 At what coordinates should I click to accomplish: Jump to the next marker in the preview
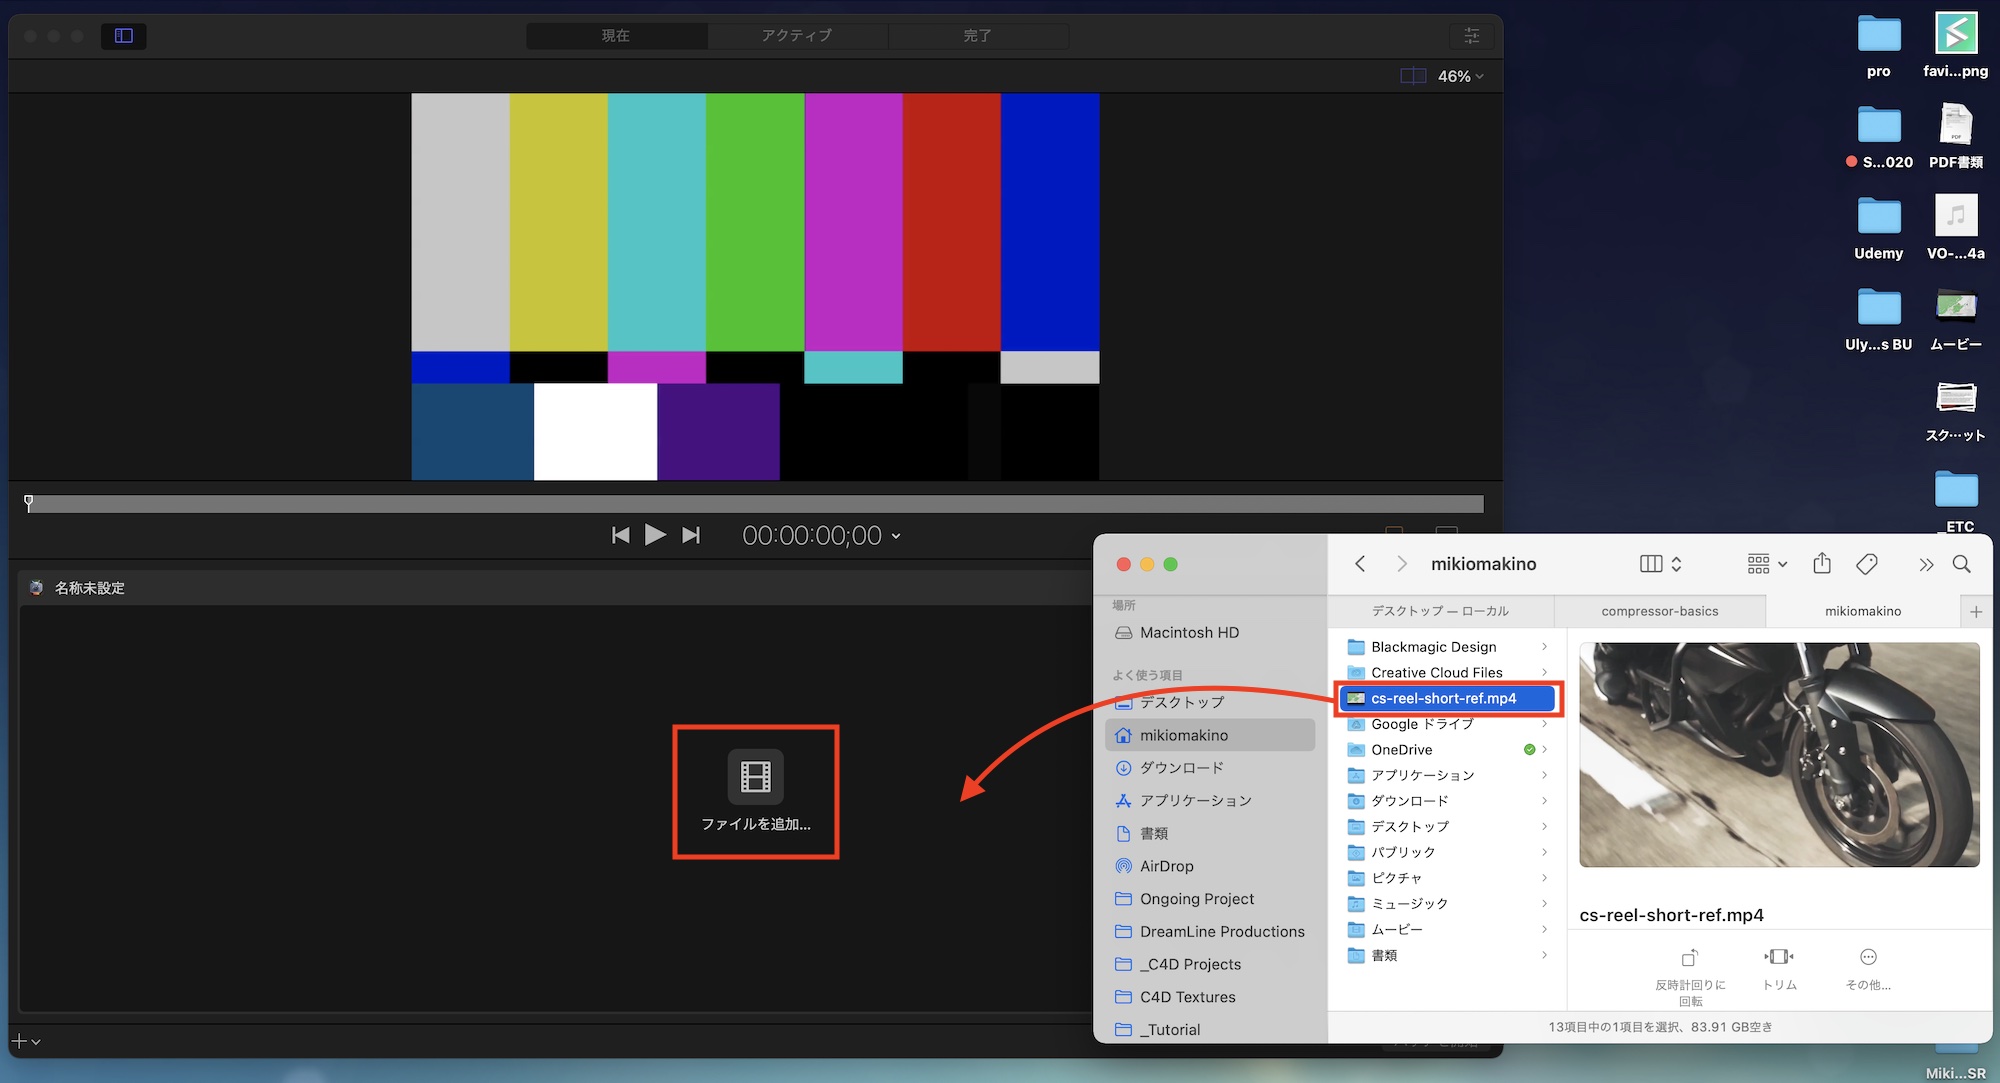691,536
